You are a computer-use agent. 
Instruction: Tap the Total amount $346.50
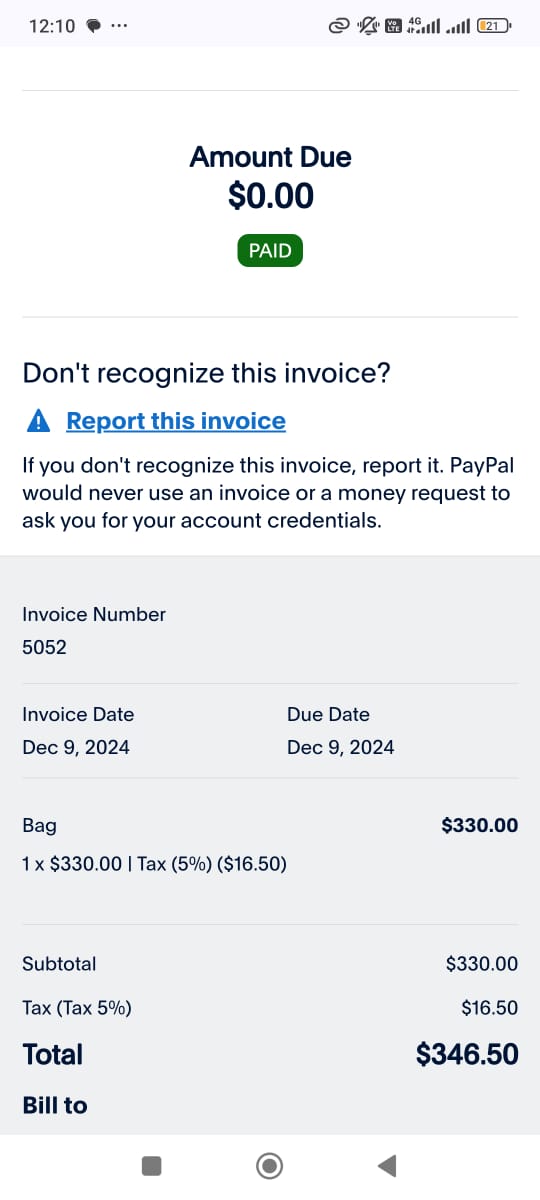467,1054
